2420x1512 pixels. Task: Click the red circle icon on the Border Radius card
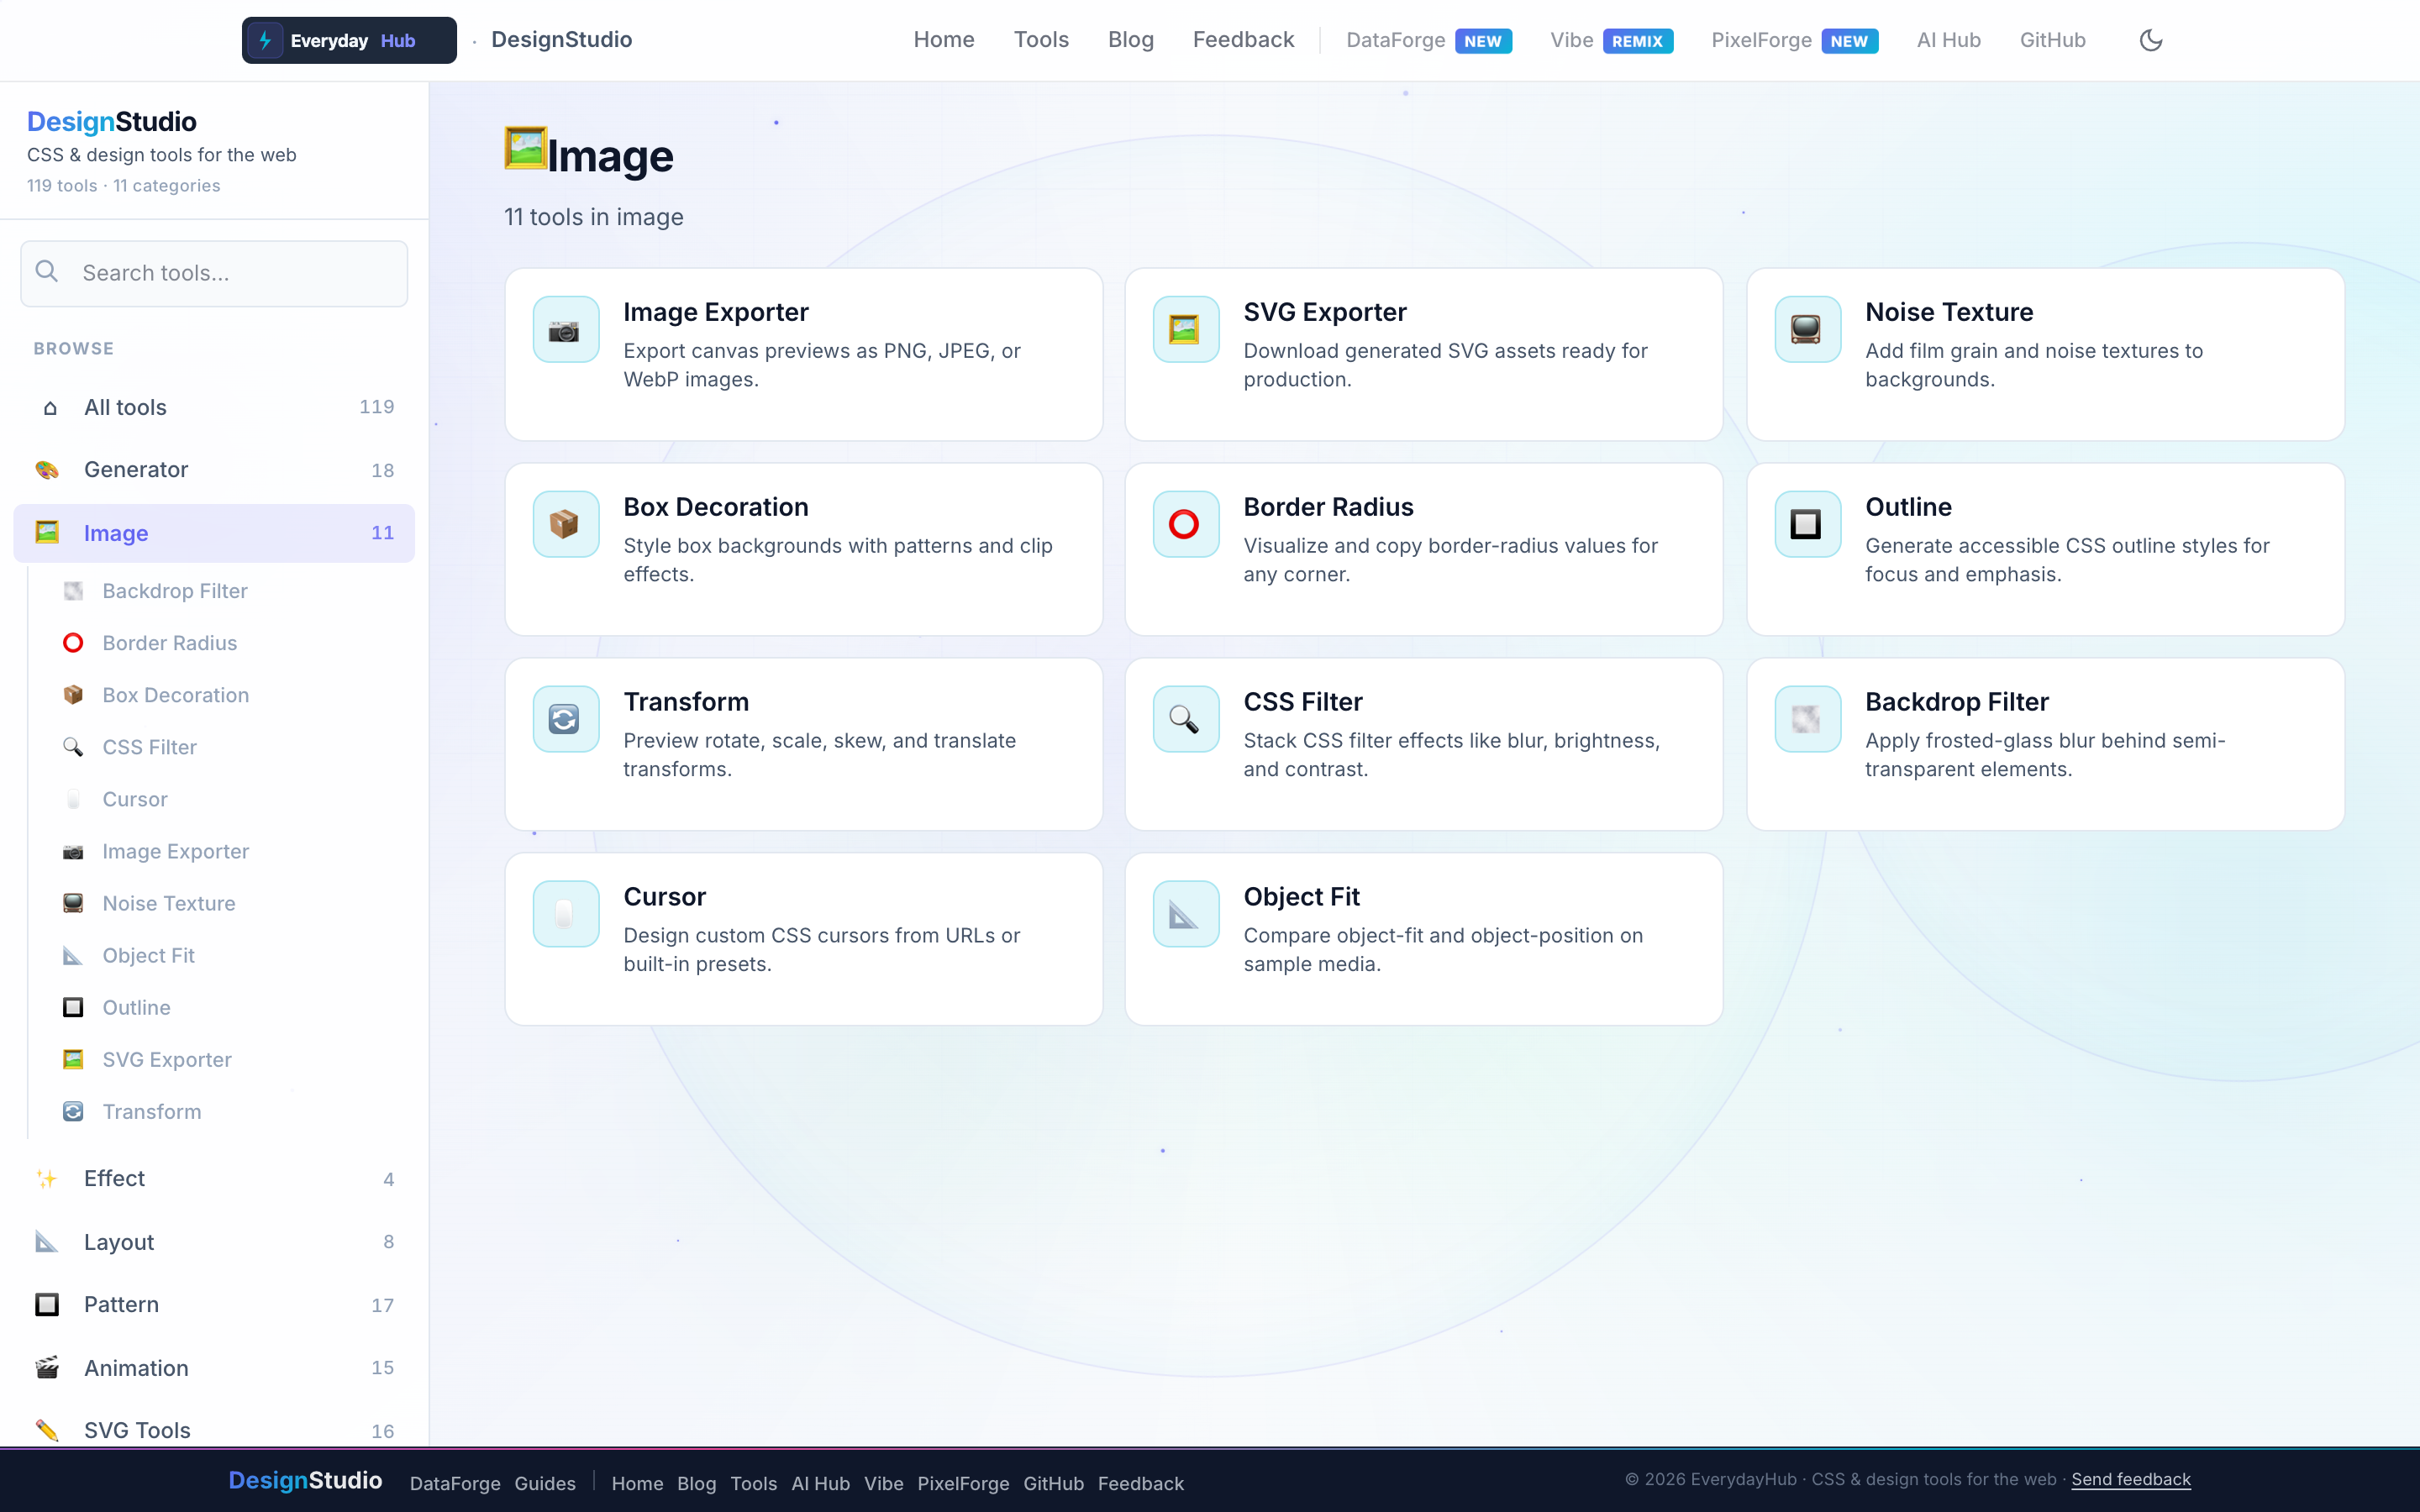coord(1185,524)
